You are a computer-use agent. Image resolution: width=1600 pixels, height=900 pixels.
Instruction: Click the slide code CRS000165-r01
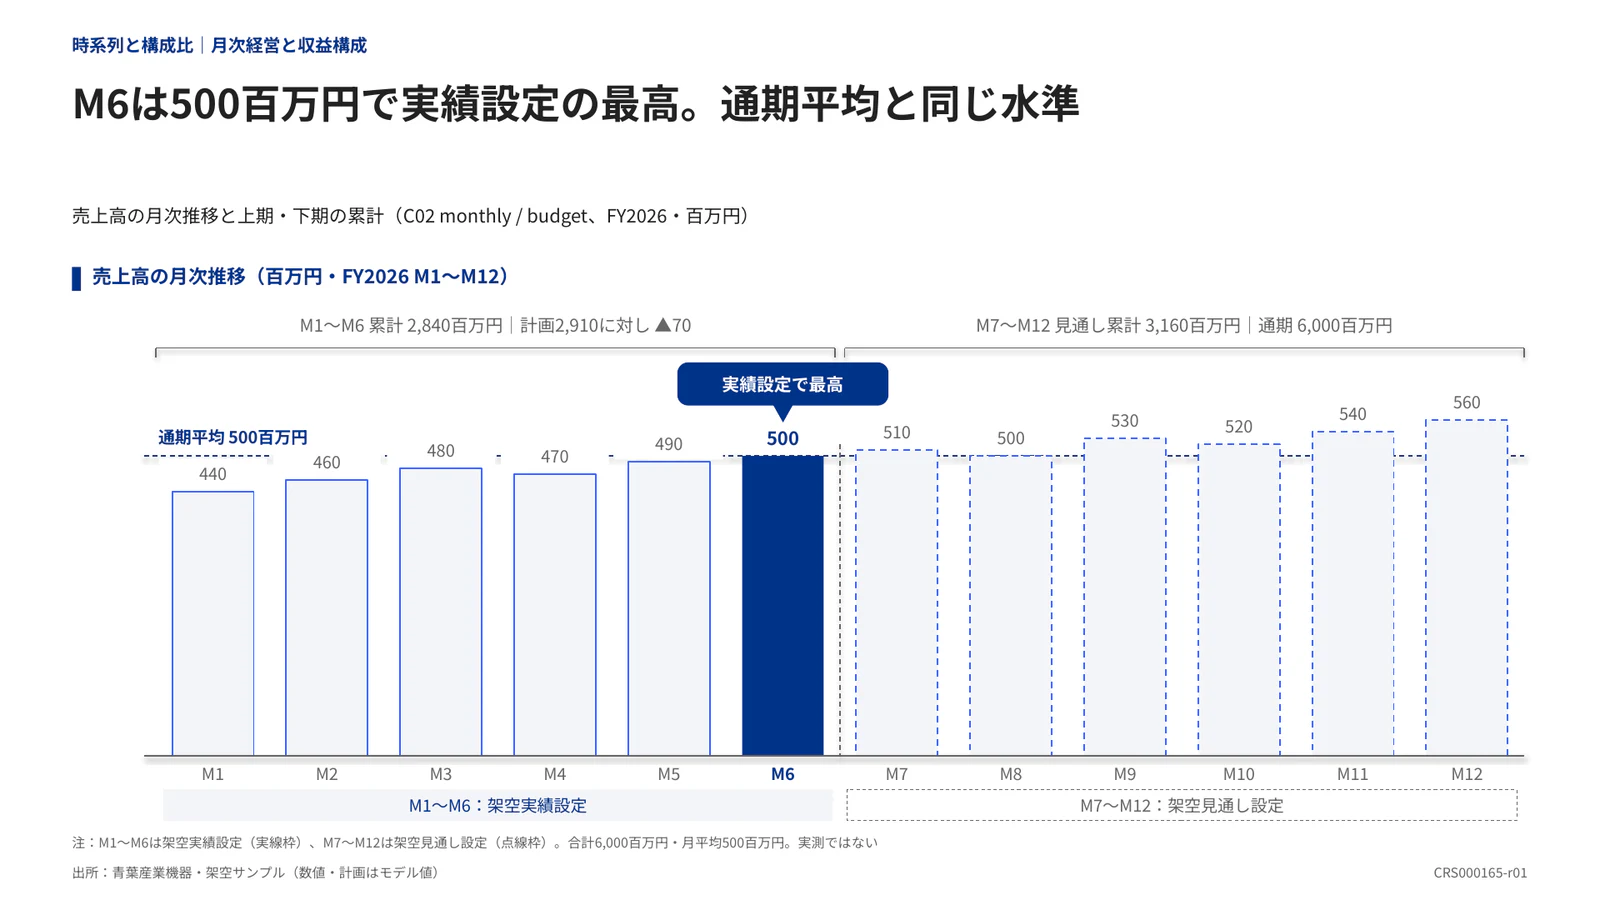[x=1480, y=873]
